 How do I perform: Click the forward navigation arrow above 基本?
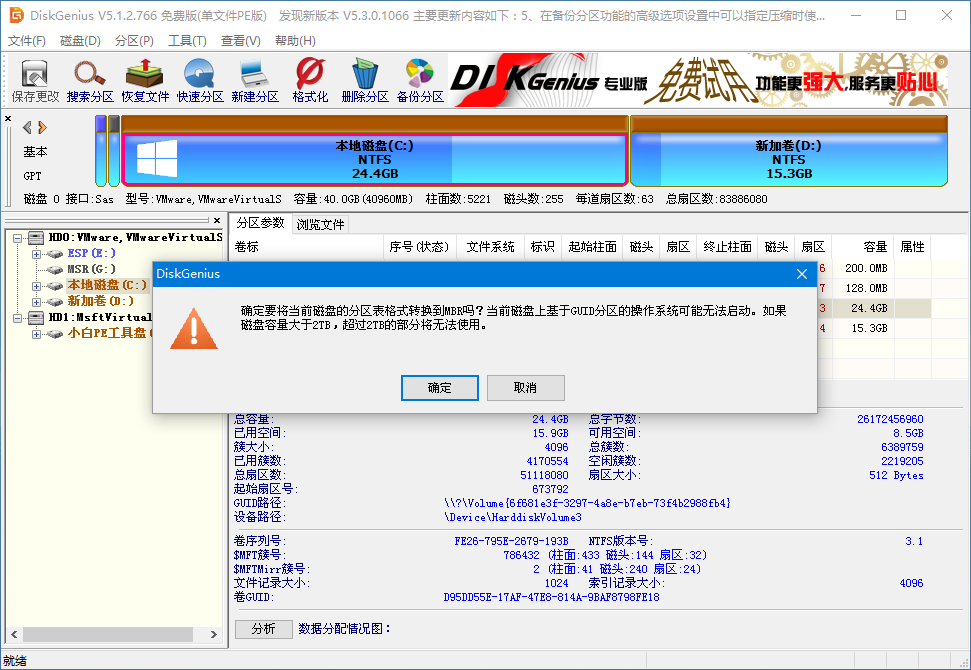(x=43, y=127)
